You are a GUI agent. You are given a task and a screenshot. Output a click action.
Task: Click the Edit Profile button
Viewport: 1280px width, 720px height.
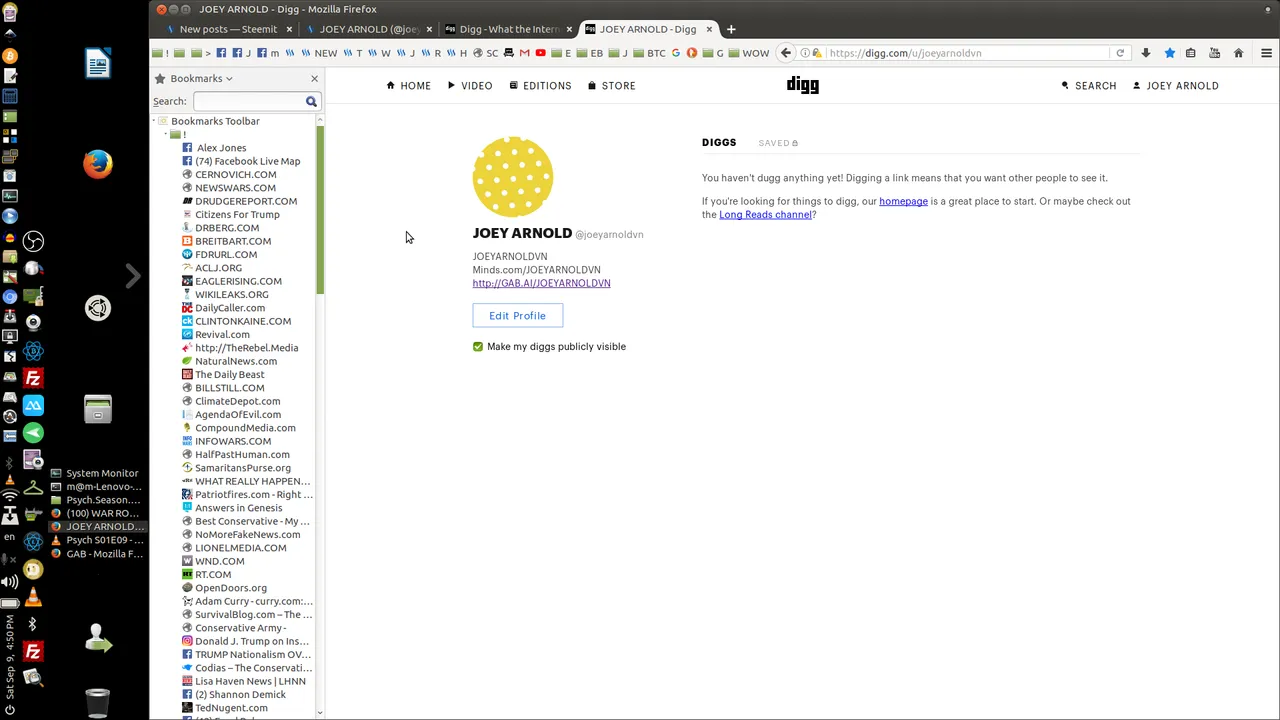pos(517,316)
